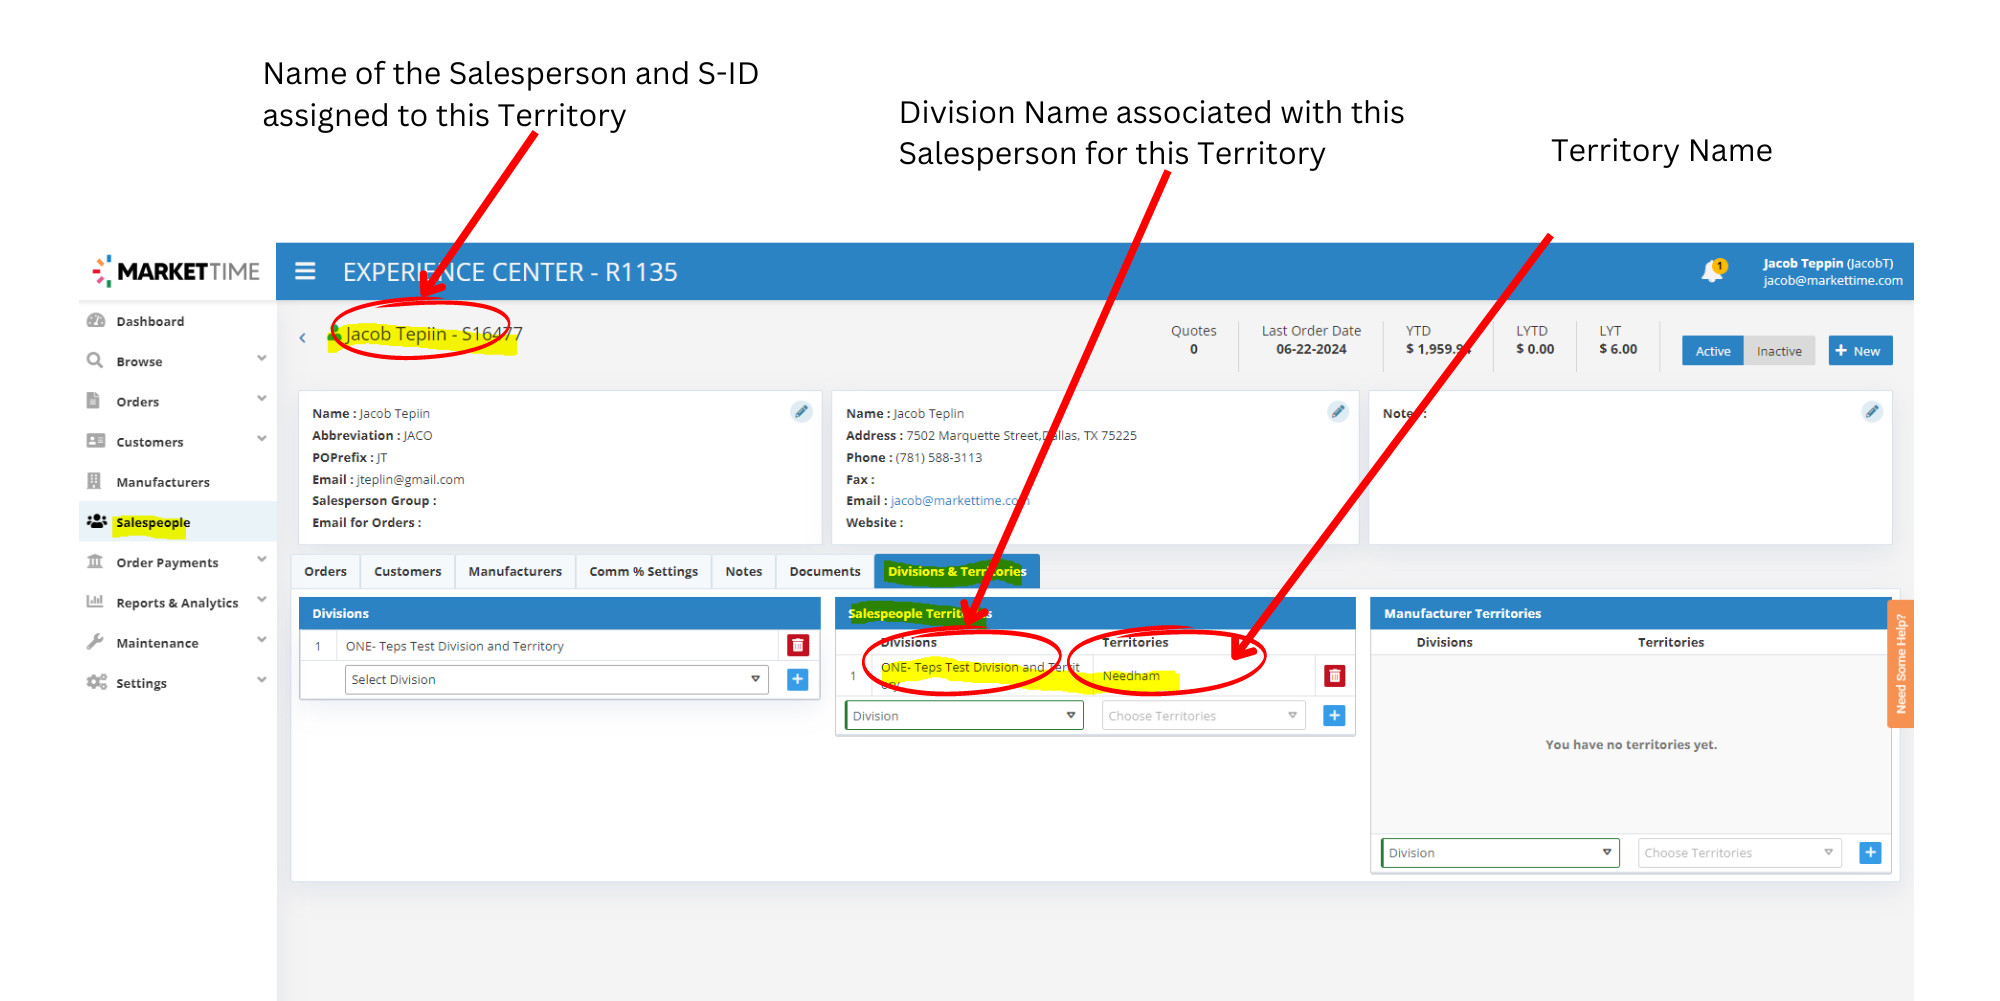Edit address card with pencil icon
Viewport: 2000px width, 1001px height.
click(x=1337, y=412)
